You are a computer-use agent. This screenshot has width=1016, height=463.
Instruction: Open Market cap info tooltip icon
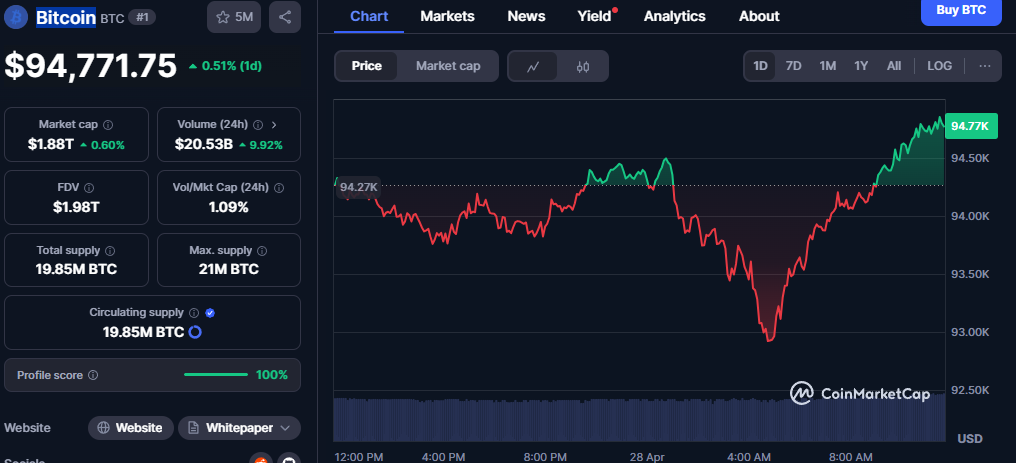(108, 124)
